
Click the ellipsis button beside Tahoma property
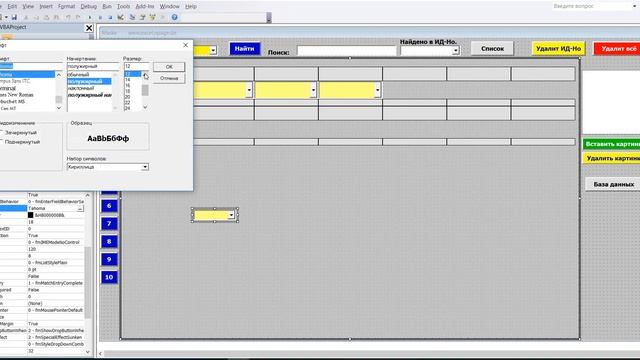(x=80, y=209)
